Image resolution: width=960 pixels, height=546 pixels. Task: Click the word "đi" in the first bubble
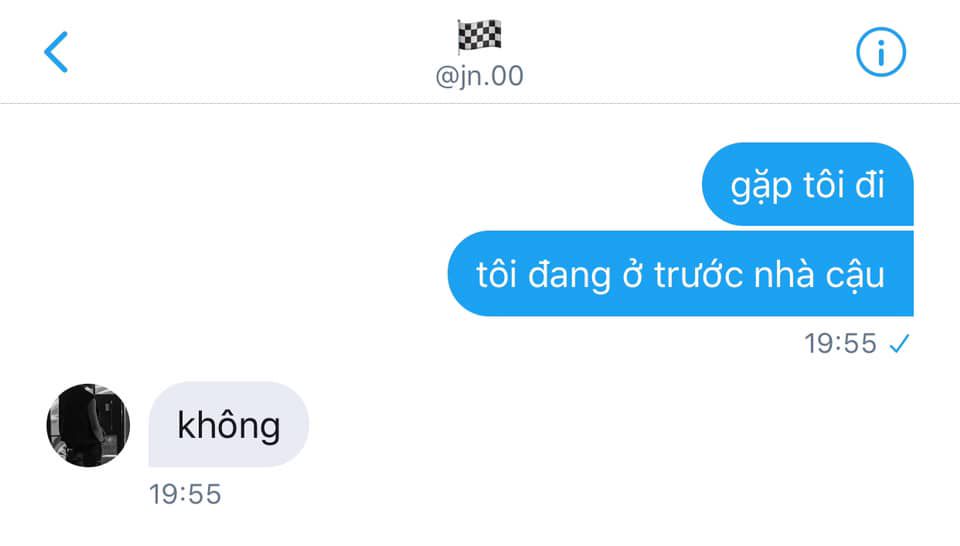(869, 184)
